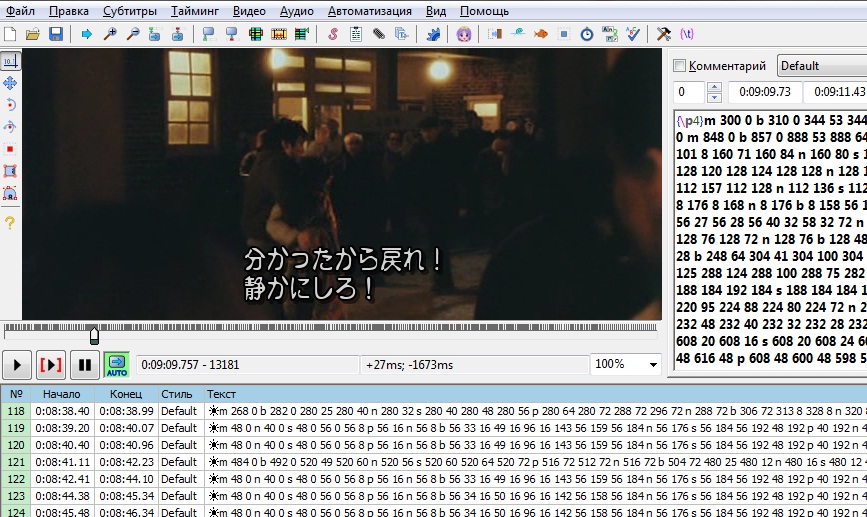This screenshot has height=517, width=867.
Task: Open the Файл menu
Action: [20, 11]
